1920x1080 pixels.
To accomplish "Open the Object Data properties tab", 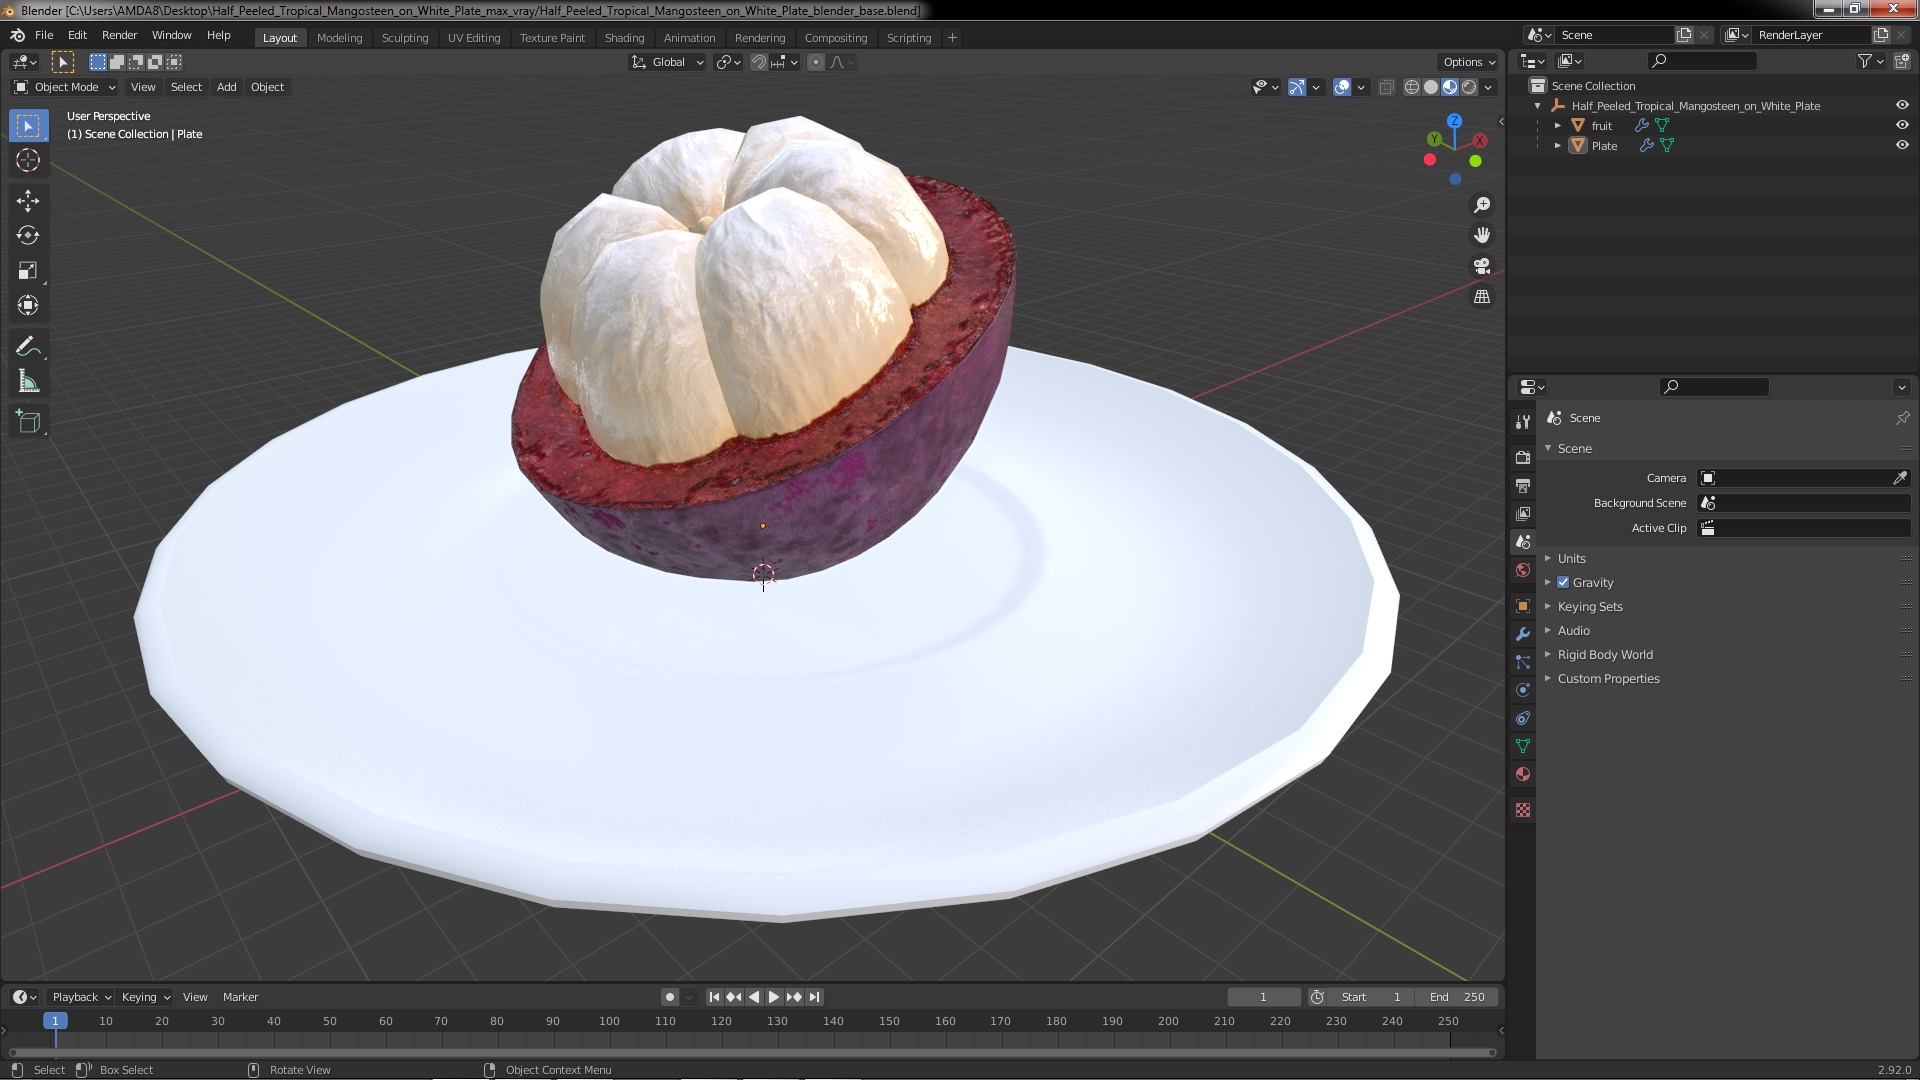I will [1523, 746].
